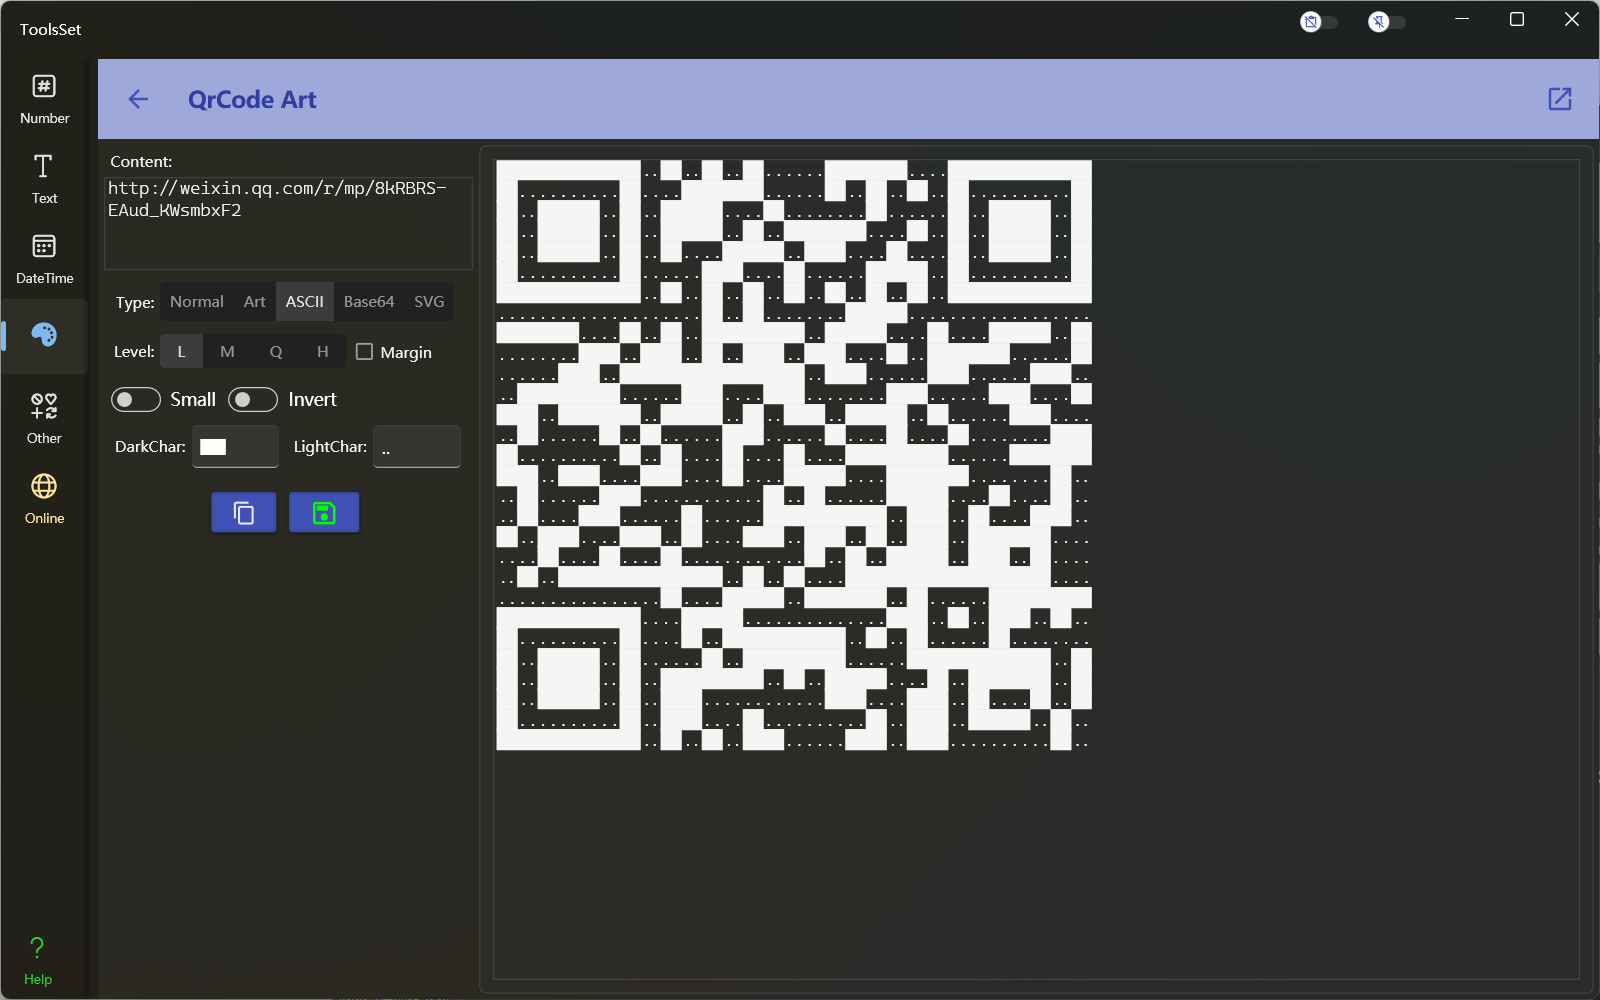This screenshot has width=1600, height=1000.
Task: Select the Normal type tab
Action: click(x=197, y=302)
